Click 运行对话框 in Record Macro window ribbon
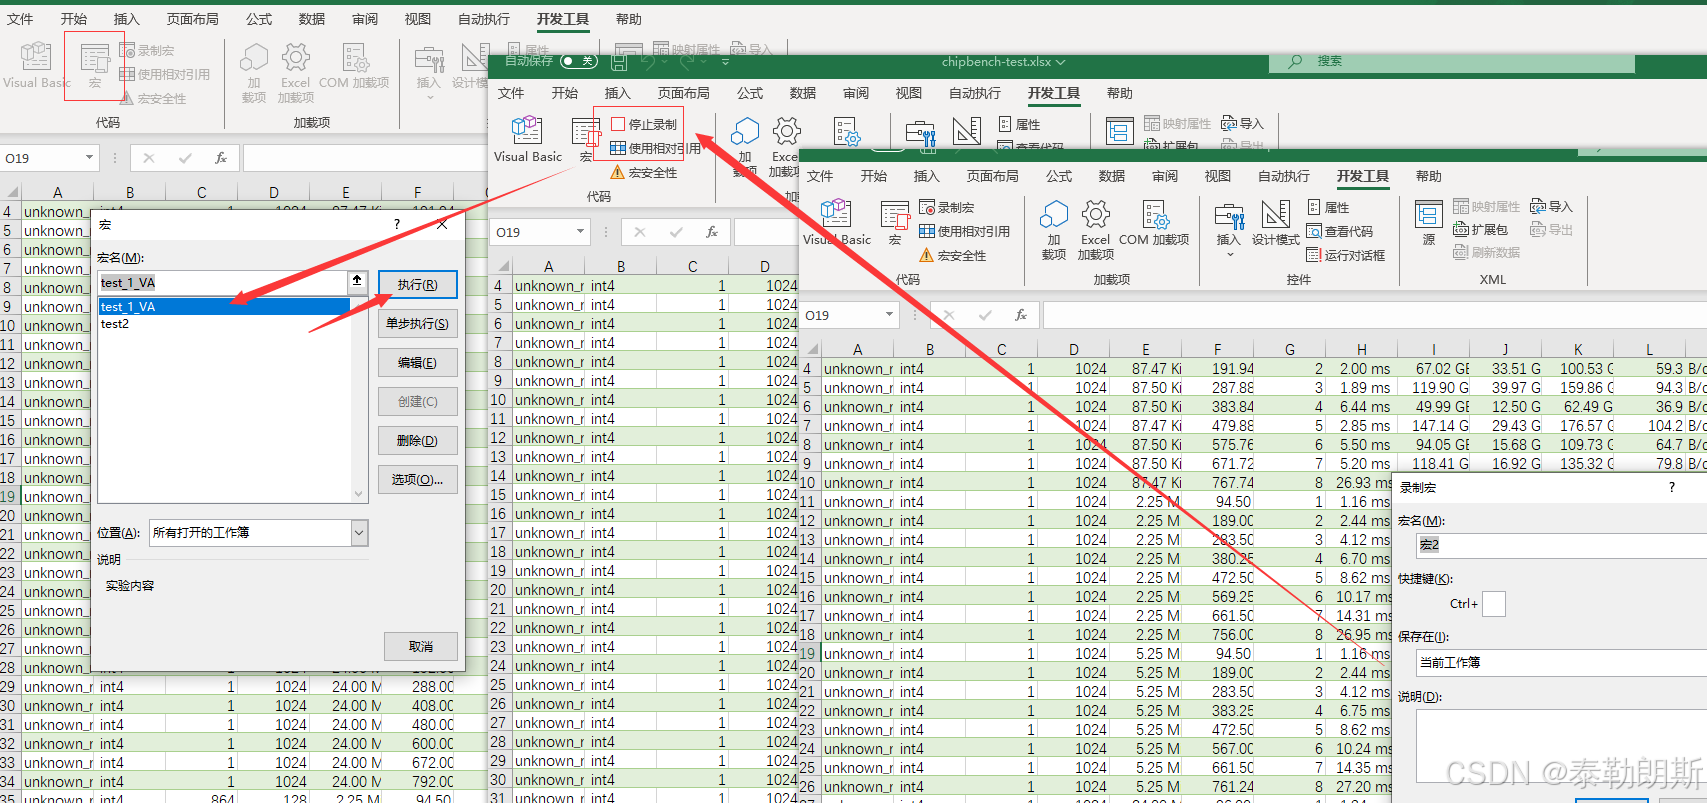The image size is (1707, 803). tap(1346, 255)
